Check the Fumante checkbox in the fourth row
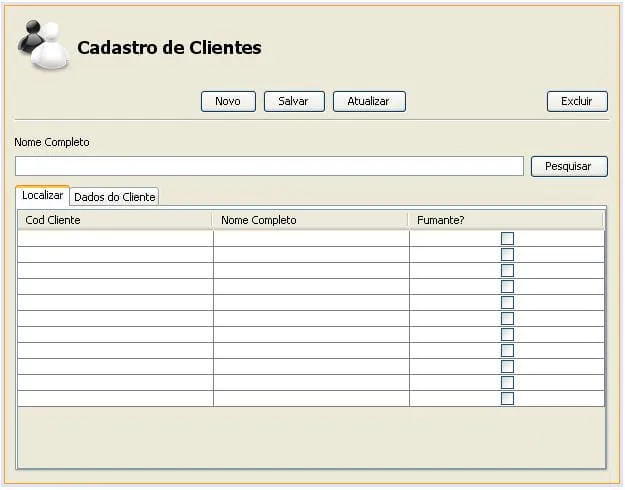Viewport: 625px width, 490px height. (x=507, y=287)
